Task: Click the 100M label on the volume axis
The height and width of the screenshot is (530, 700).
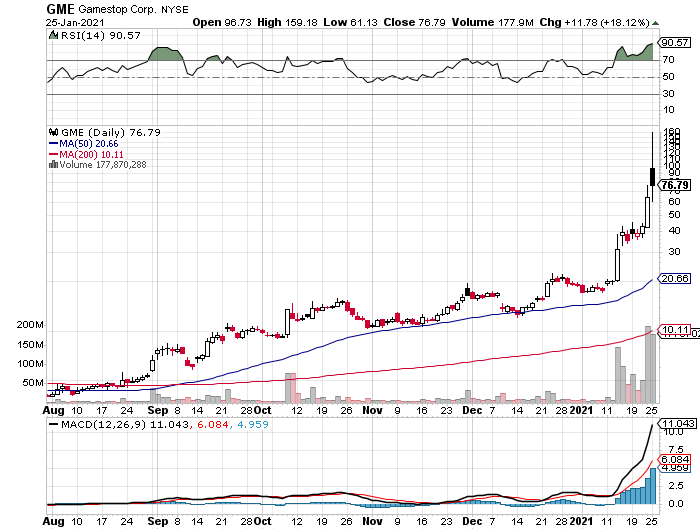Action: point(30,363)
